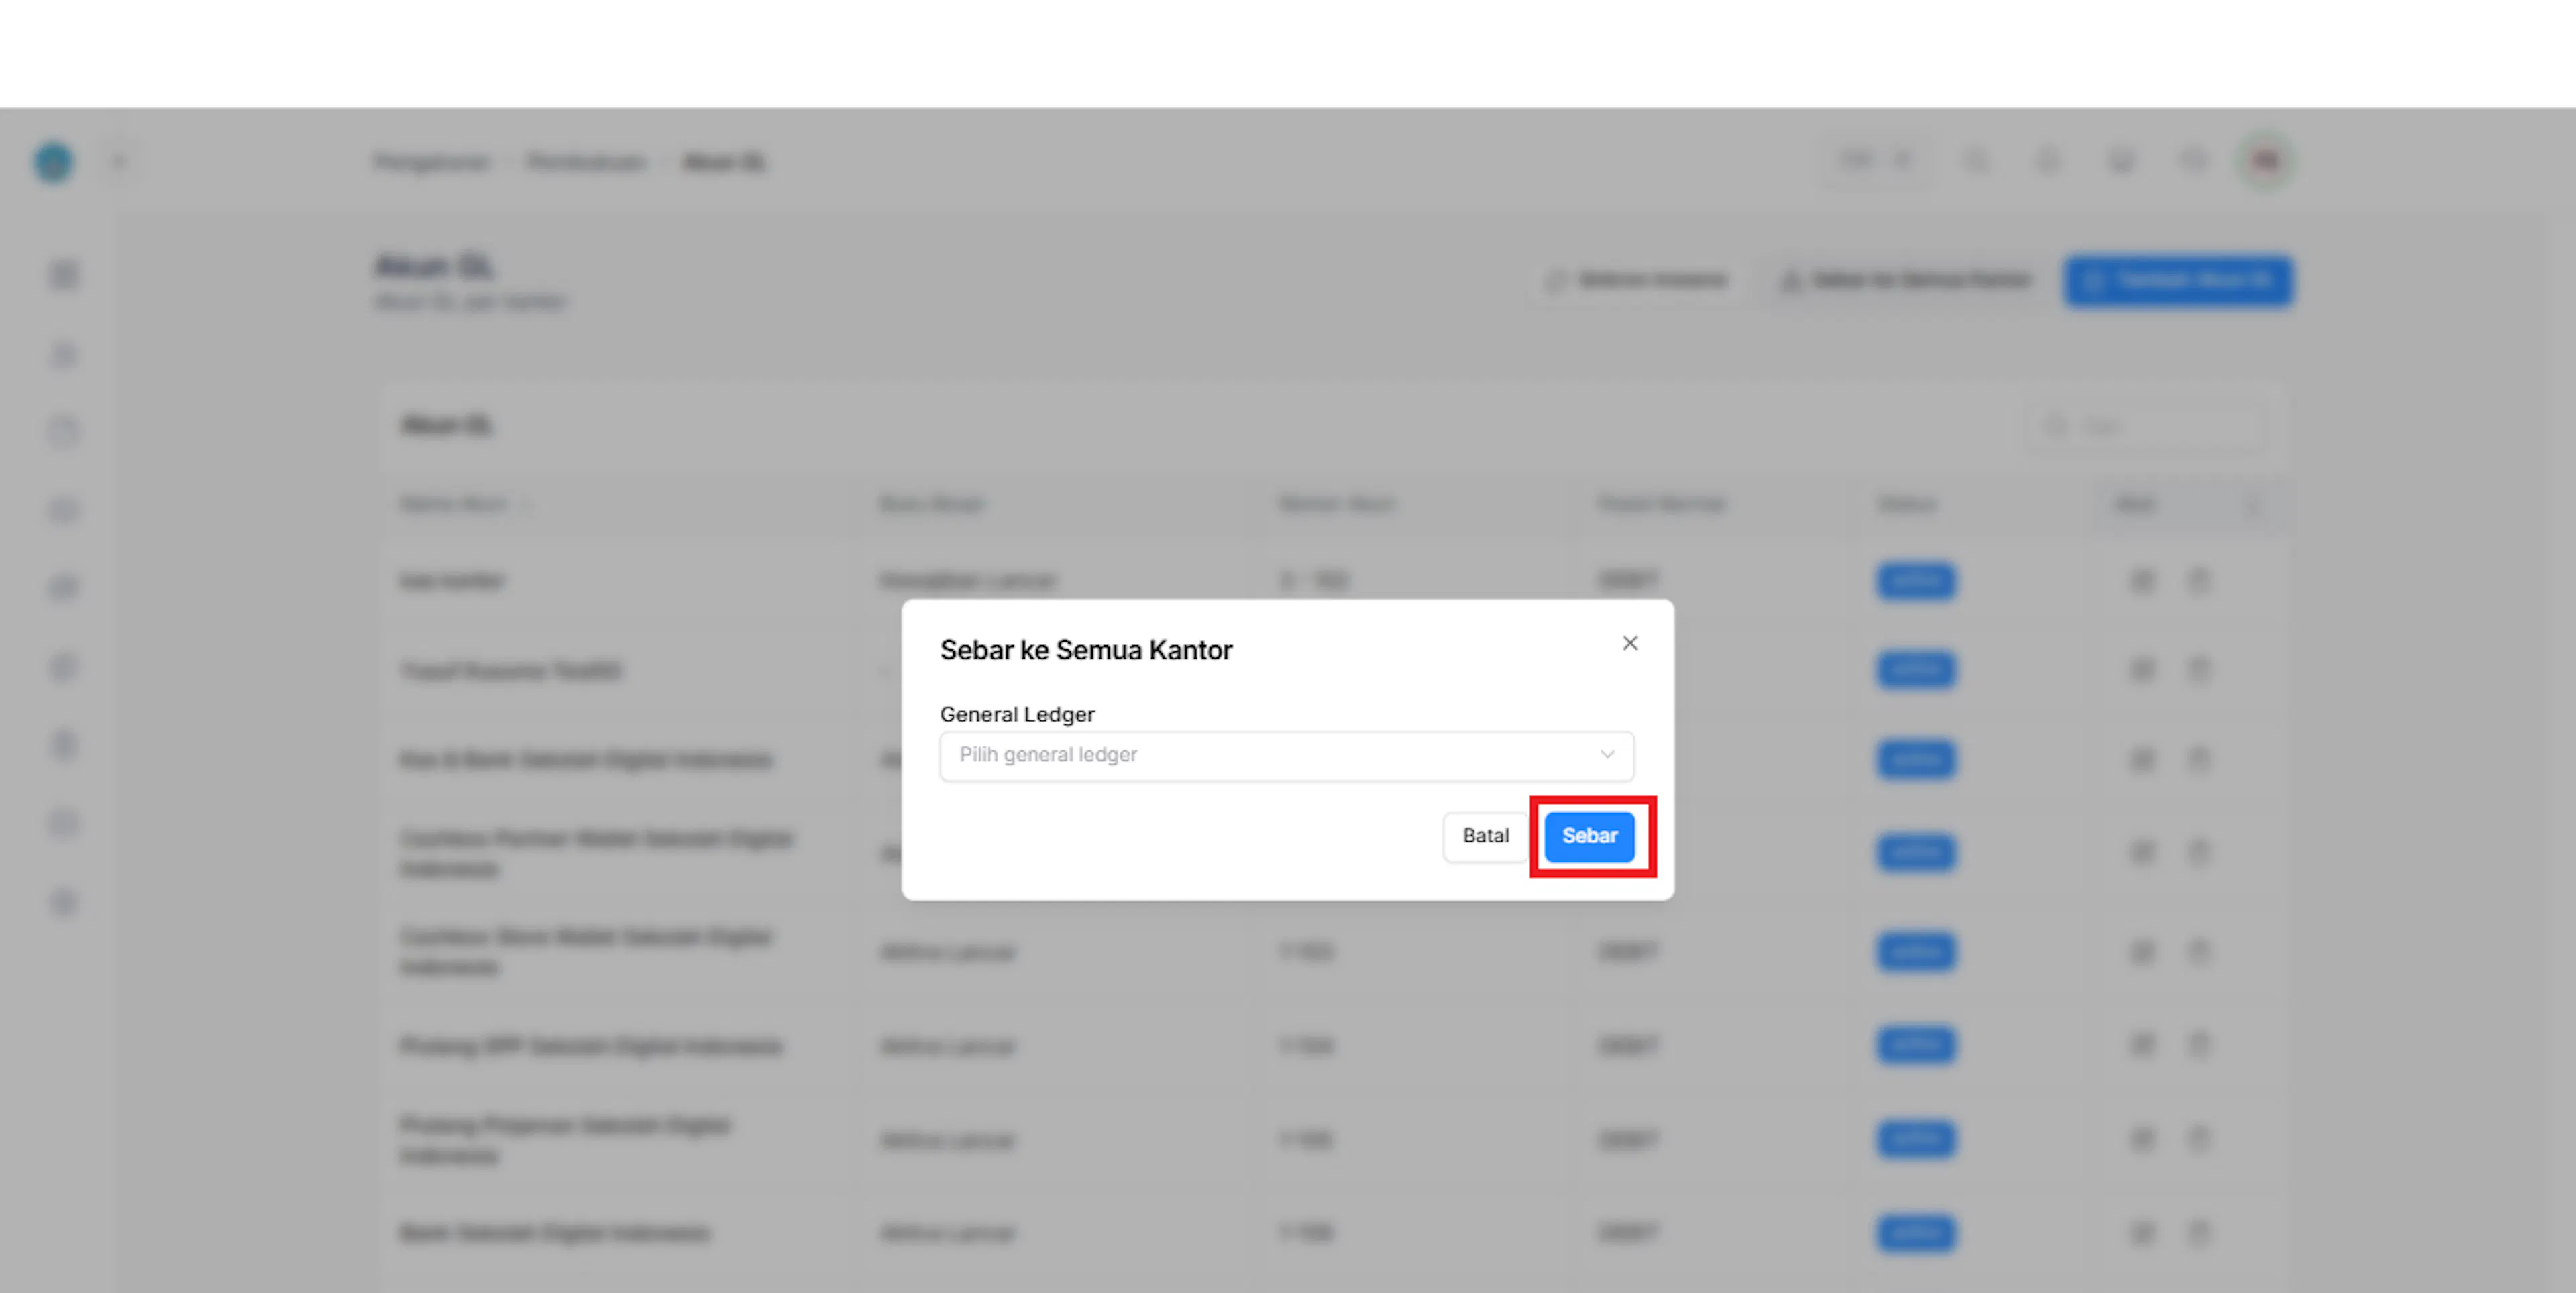Click the 'General Ledger' field label
This screenshot has height=1293, width=2576.
pyautogui.click(x=1017, y=714)
